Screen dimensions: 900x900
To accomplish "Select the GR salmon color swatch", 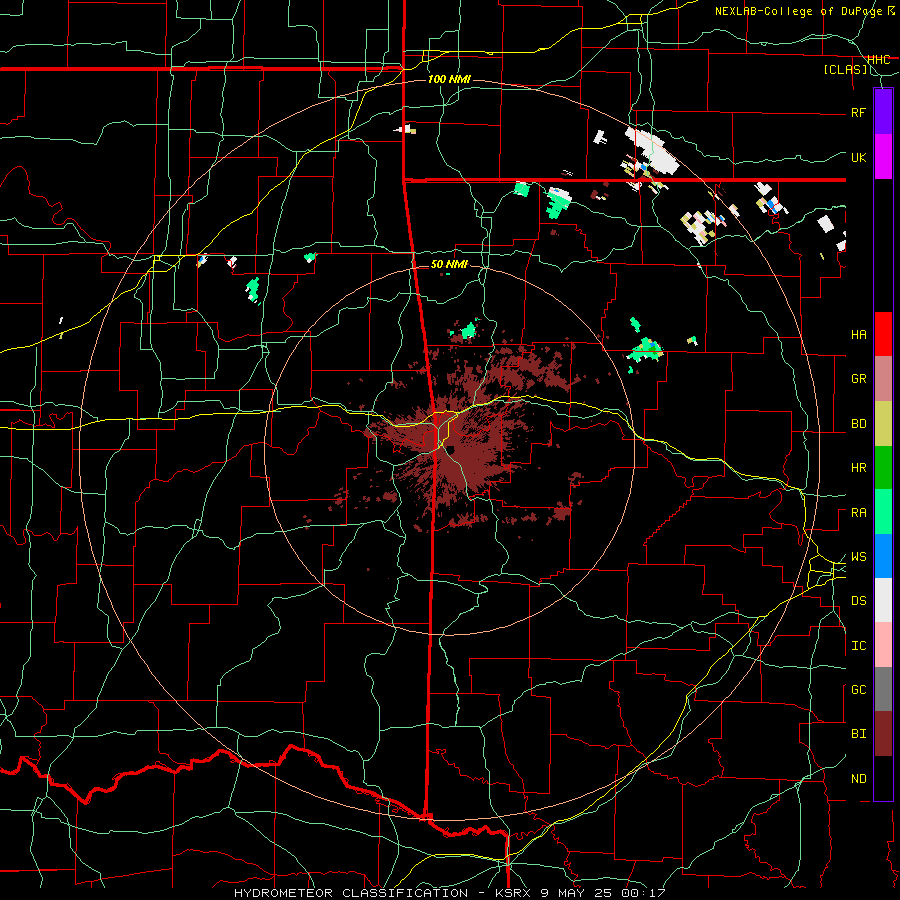I will [x=883, y=378].
